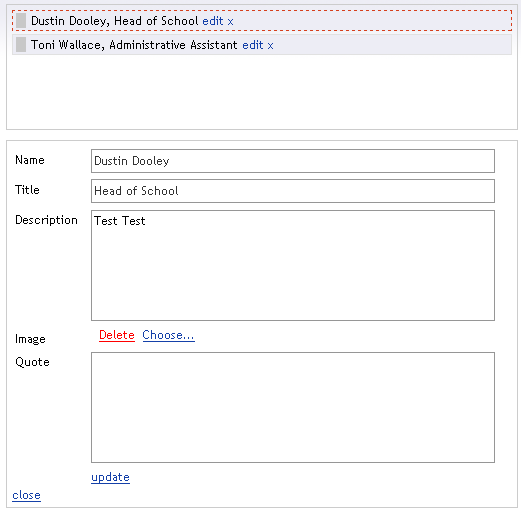Save changes with the update link

110,477
